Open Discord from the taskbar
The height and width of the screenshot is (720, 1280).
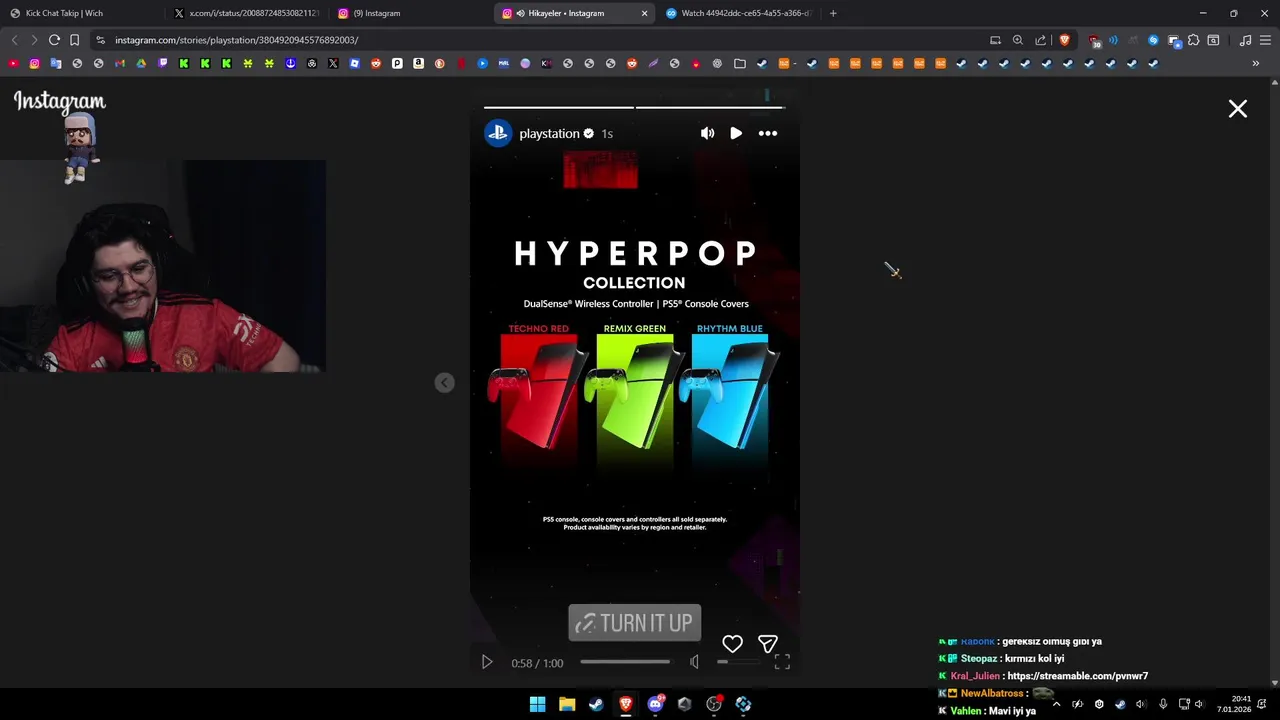(x=655, y=704)
